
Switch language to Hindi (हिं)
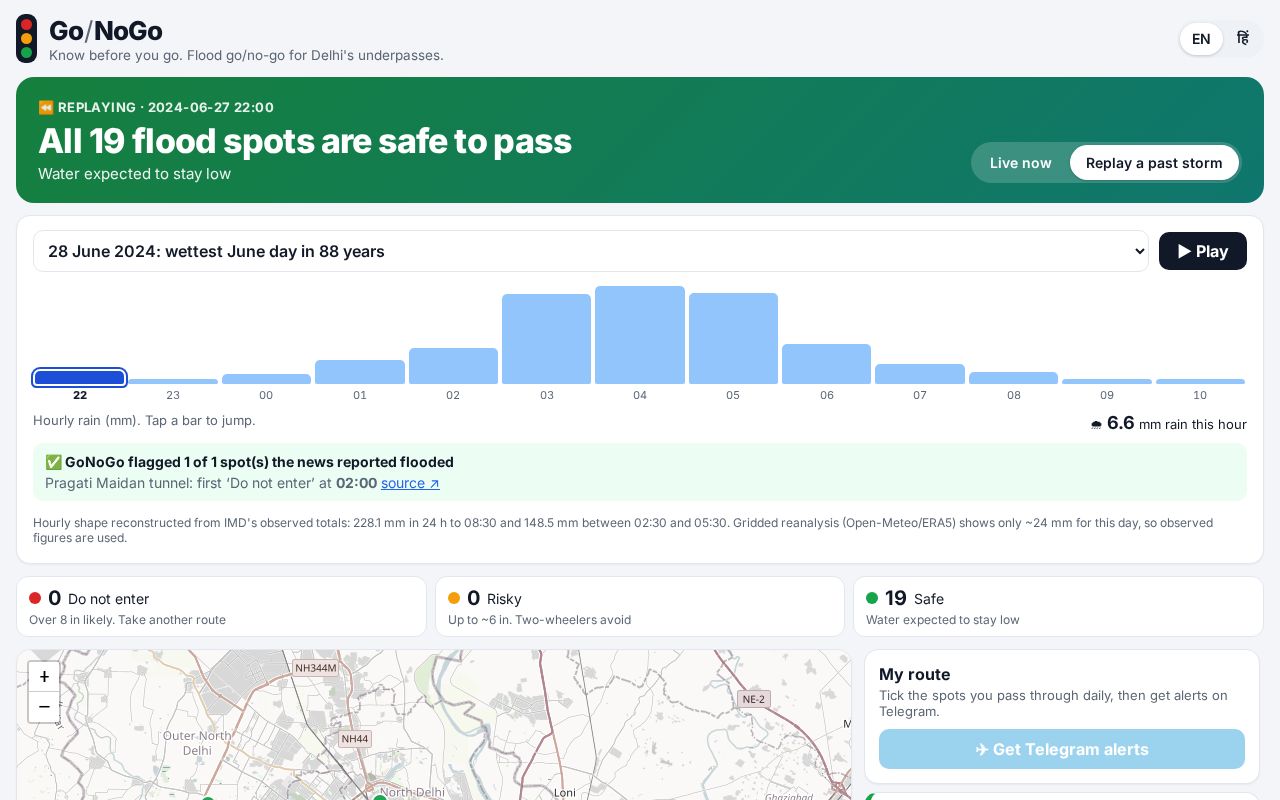pos(1243,39)
